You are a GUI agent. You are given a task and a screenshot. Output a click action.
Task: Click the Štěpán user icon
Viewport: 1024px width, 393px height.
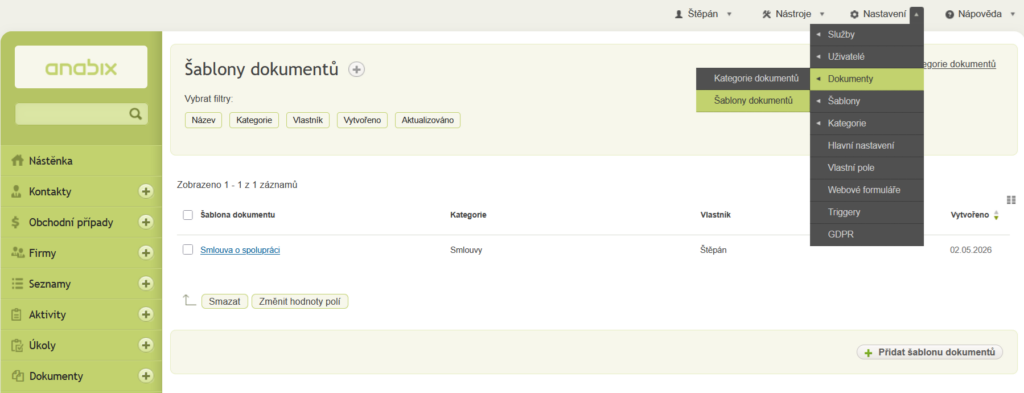[x=679, y=14]
